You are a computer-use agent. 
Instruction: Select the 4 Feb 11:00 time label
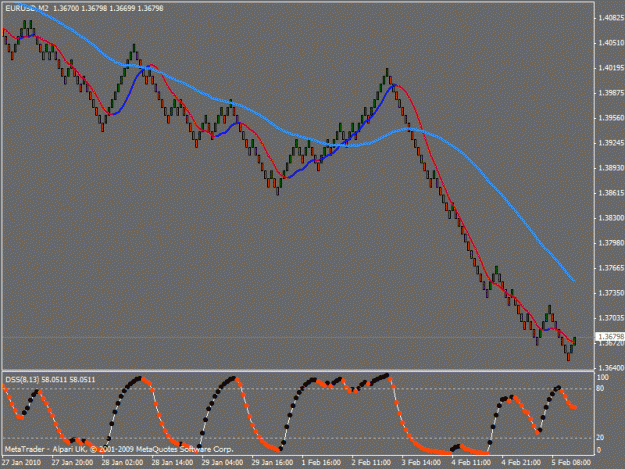coord(471,463)
